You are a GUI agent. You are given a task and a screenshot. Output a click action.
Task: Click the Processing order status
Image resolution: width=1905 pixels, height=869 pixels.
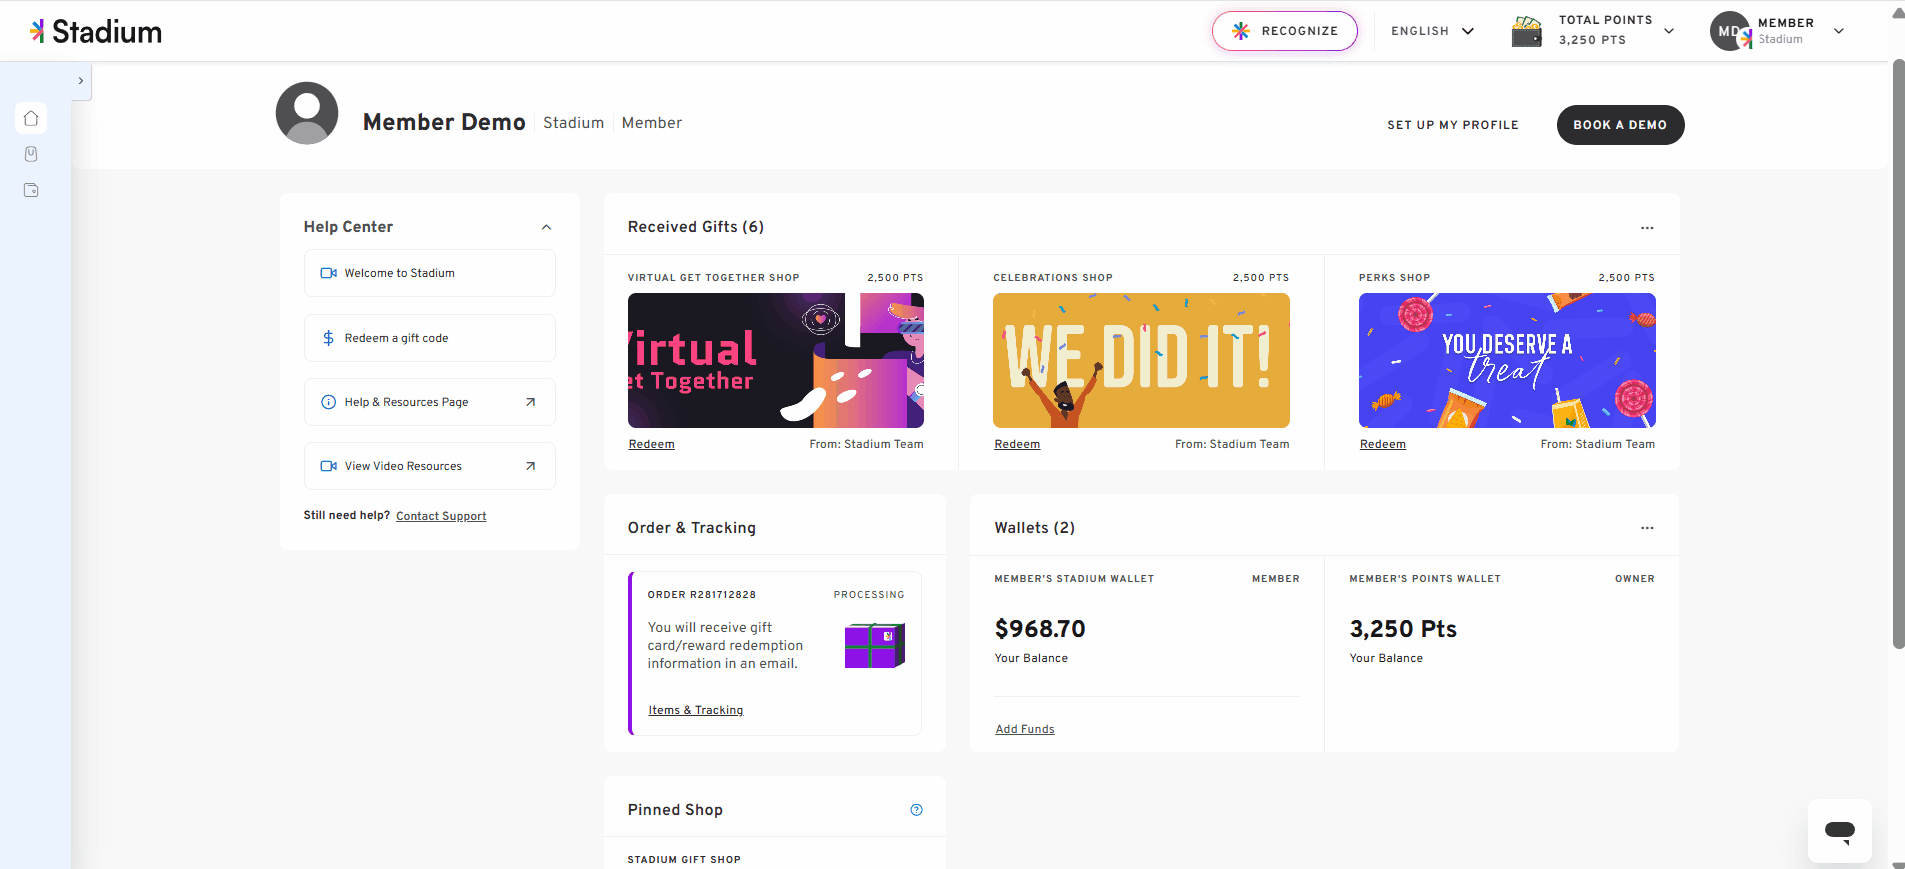[869, 595]
